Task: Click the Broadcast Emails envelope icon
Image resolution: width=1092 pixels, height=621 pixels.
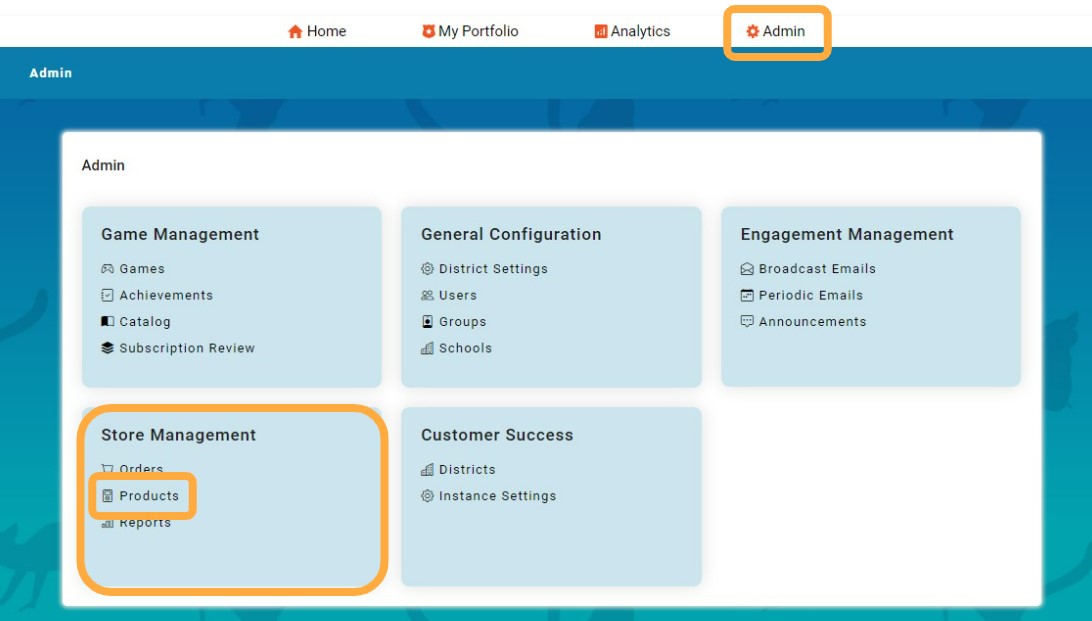Action: tap(747, 269)
